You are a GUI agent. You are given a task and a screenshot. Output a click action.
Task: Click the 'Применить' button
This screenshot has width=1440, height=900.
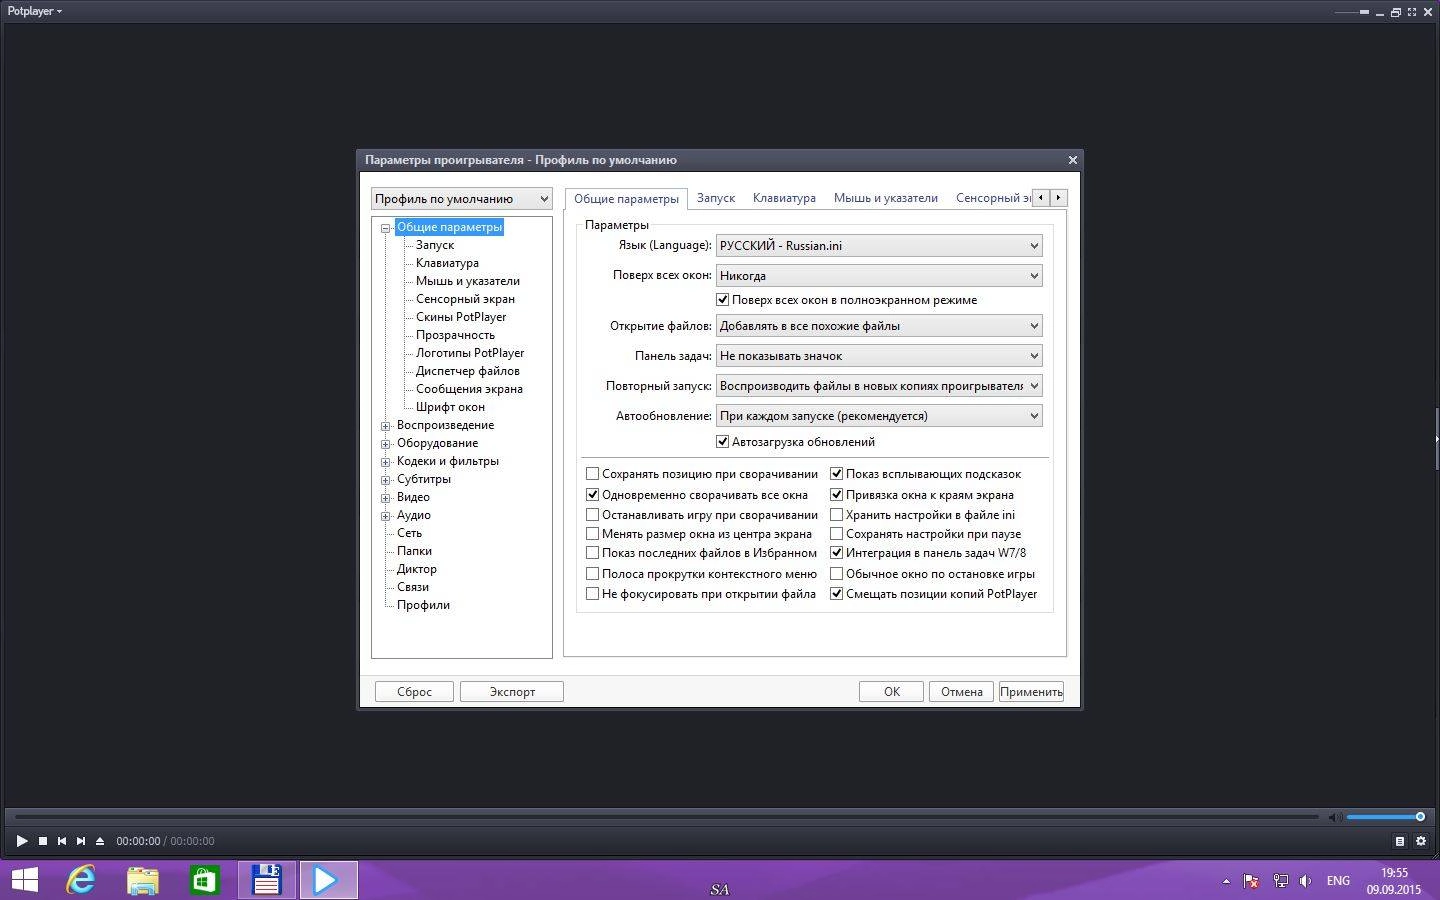pyautogui.click(x=1031, y=692)
